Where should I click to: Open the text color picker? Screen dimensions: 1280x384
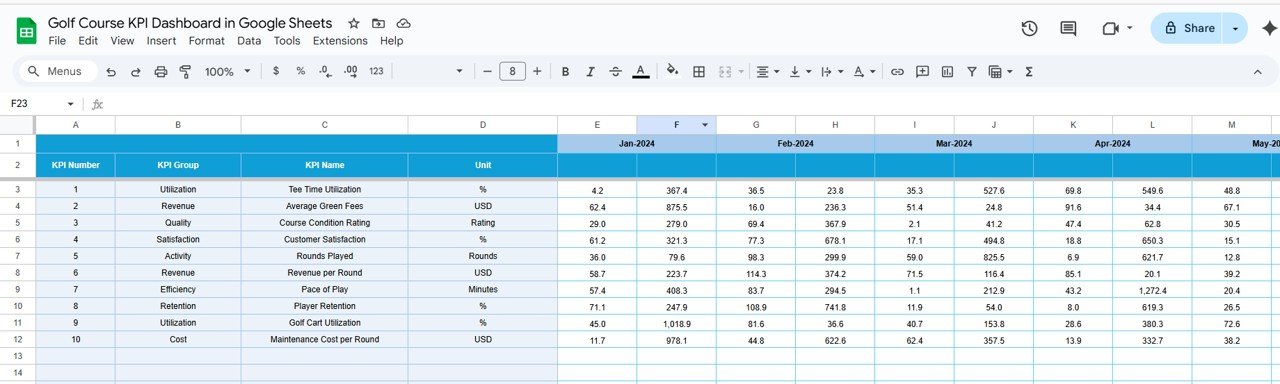[640, 72]
